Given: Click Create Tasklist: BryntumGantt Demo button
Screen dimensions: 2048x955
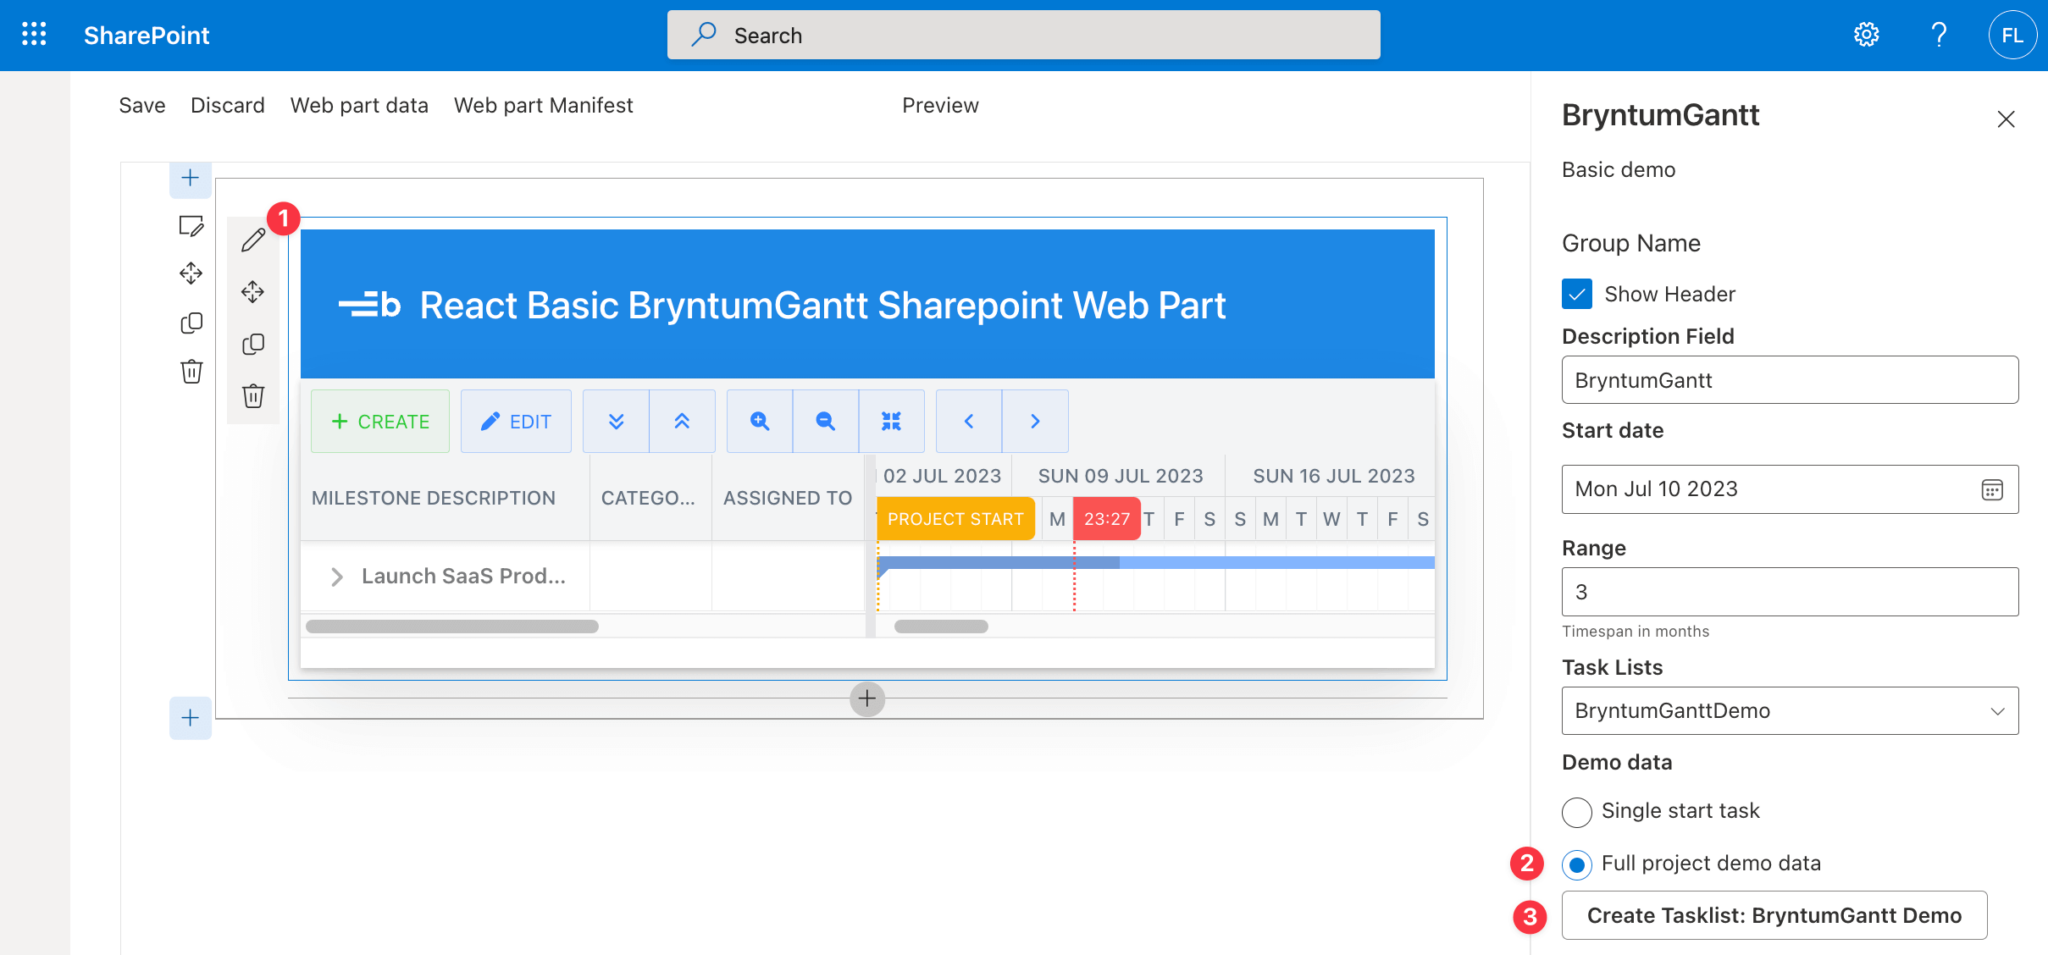Looking at the screenshot, I should coord(1774,915).
